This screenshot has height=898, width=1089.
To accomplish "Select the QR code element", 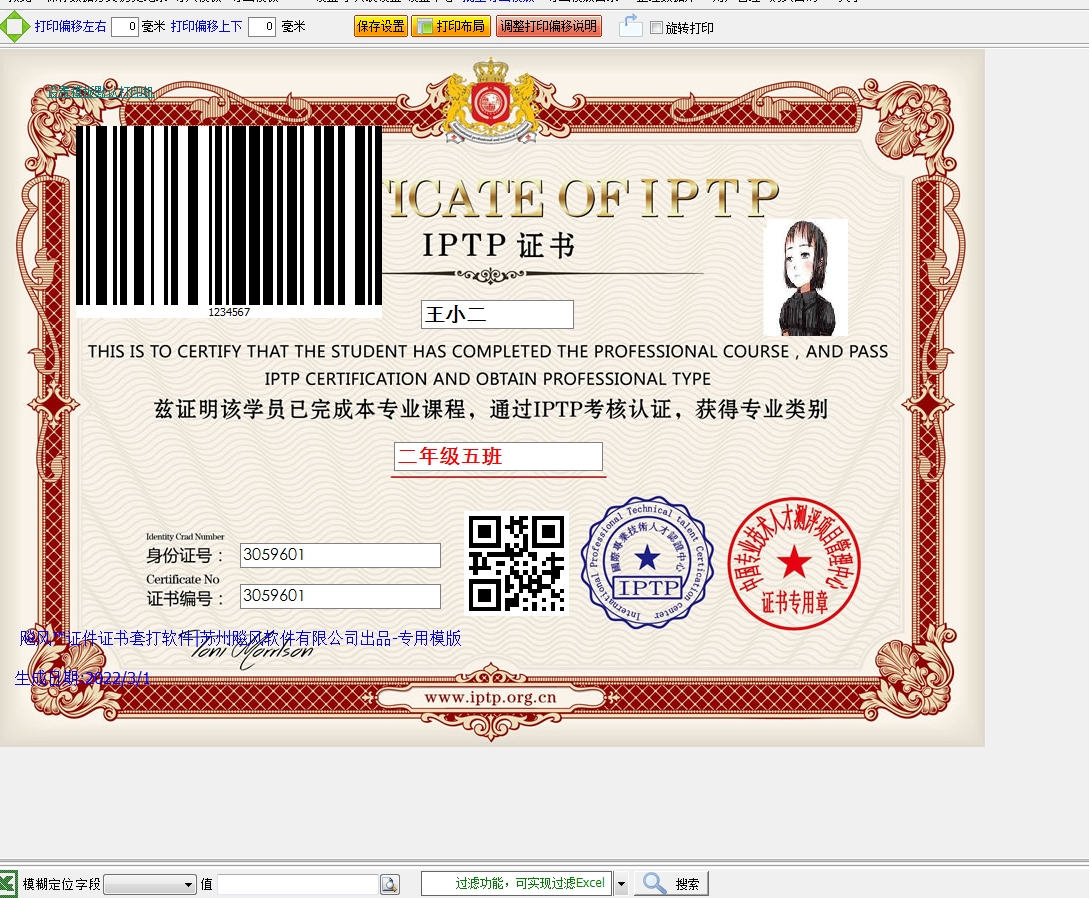I will pyautogui.click(x=516, y=563).
